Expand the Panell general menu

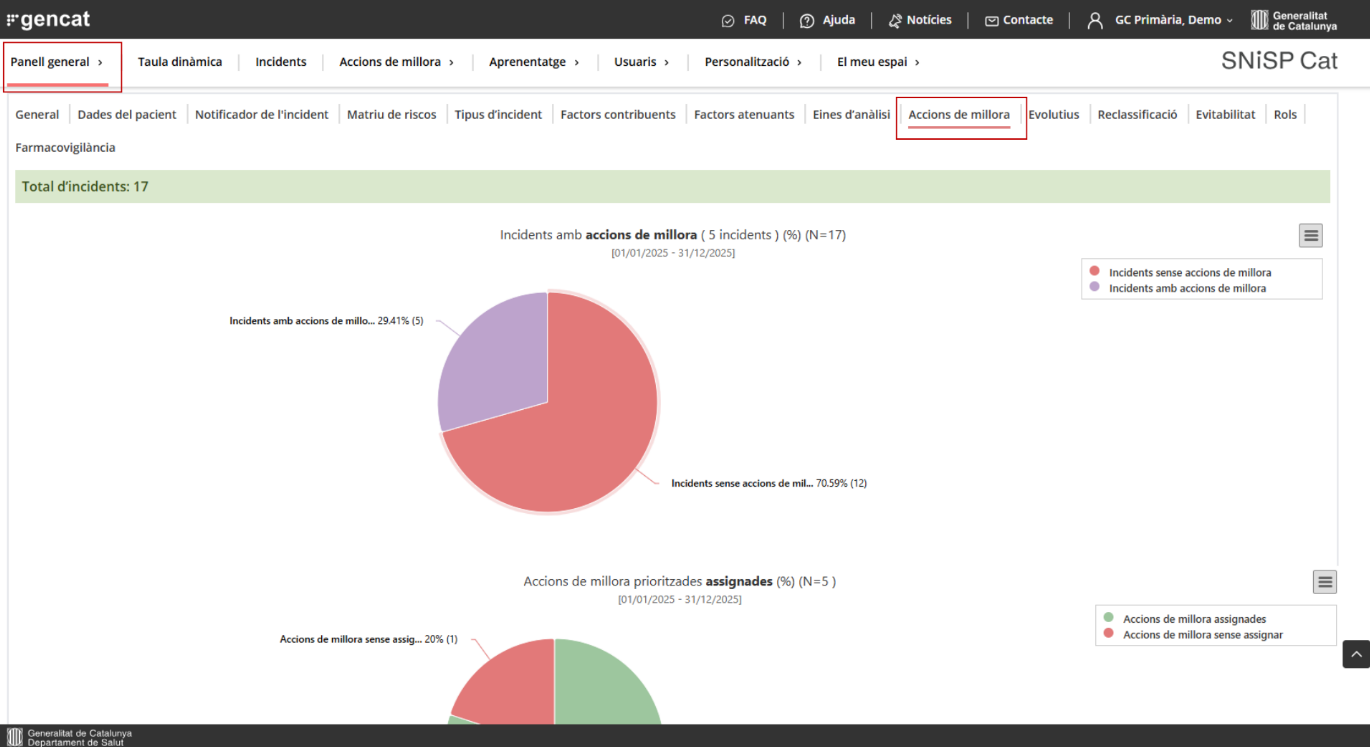[57, 62]
